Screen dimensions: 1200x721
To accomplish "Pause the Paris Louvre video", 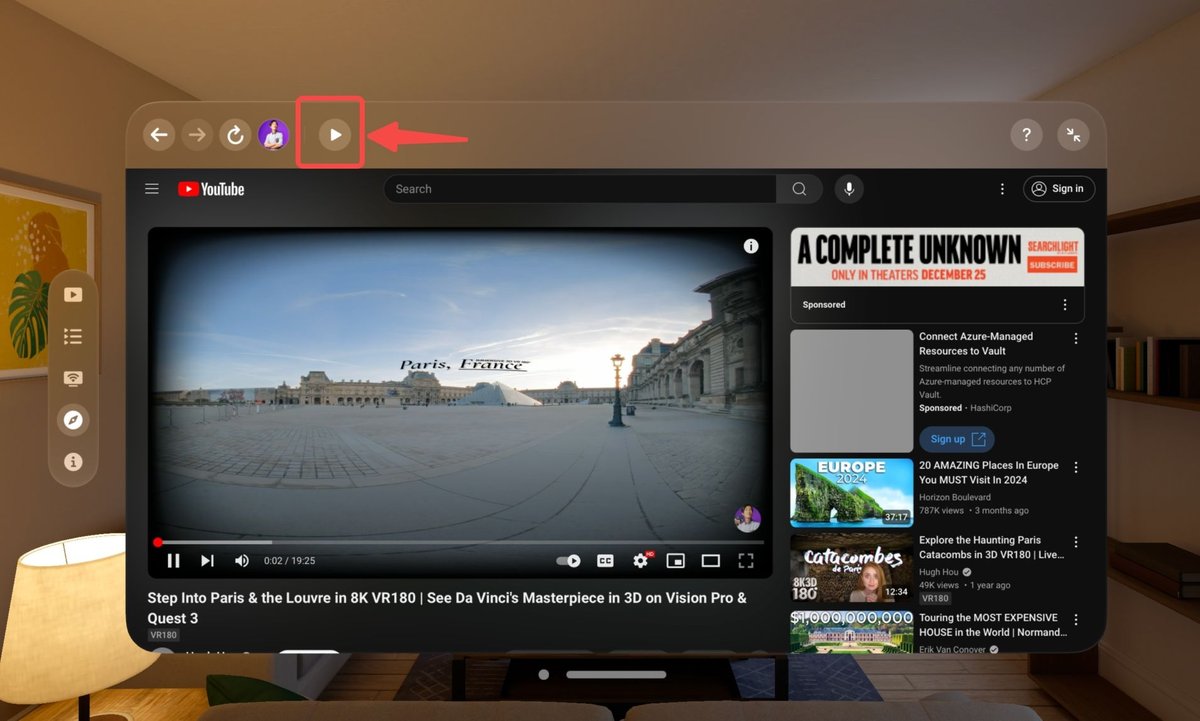I will (x=173, y=561).
